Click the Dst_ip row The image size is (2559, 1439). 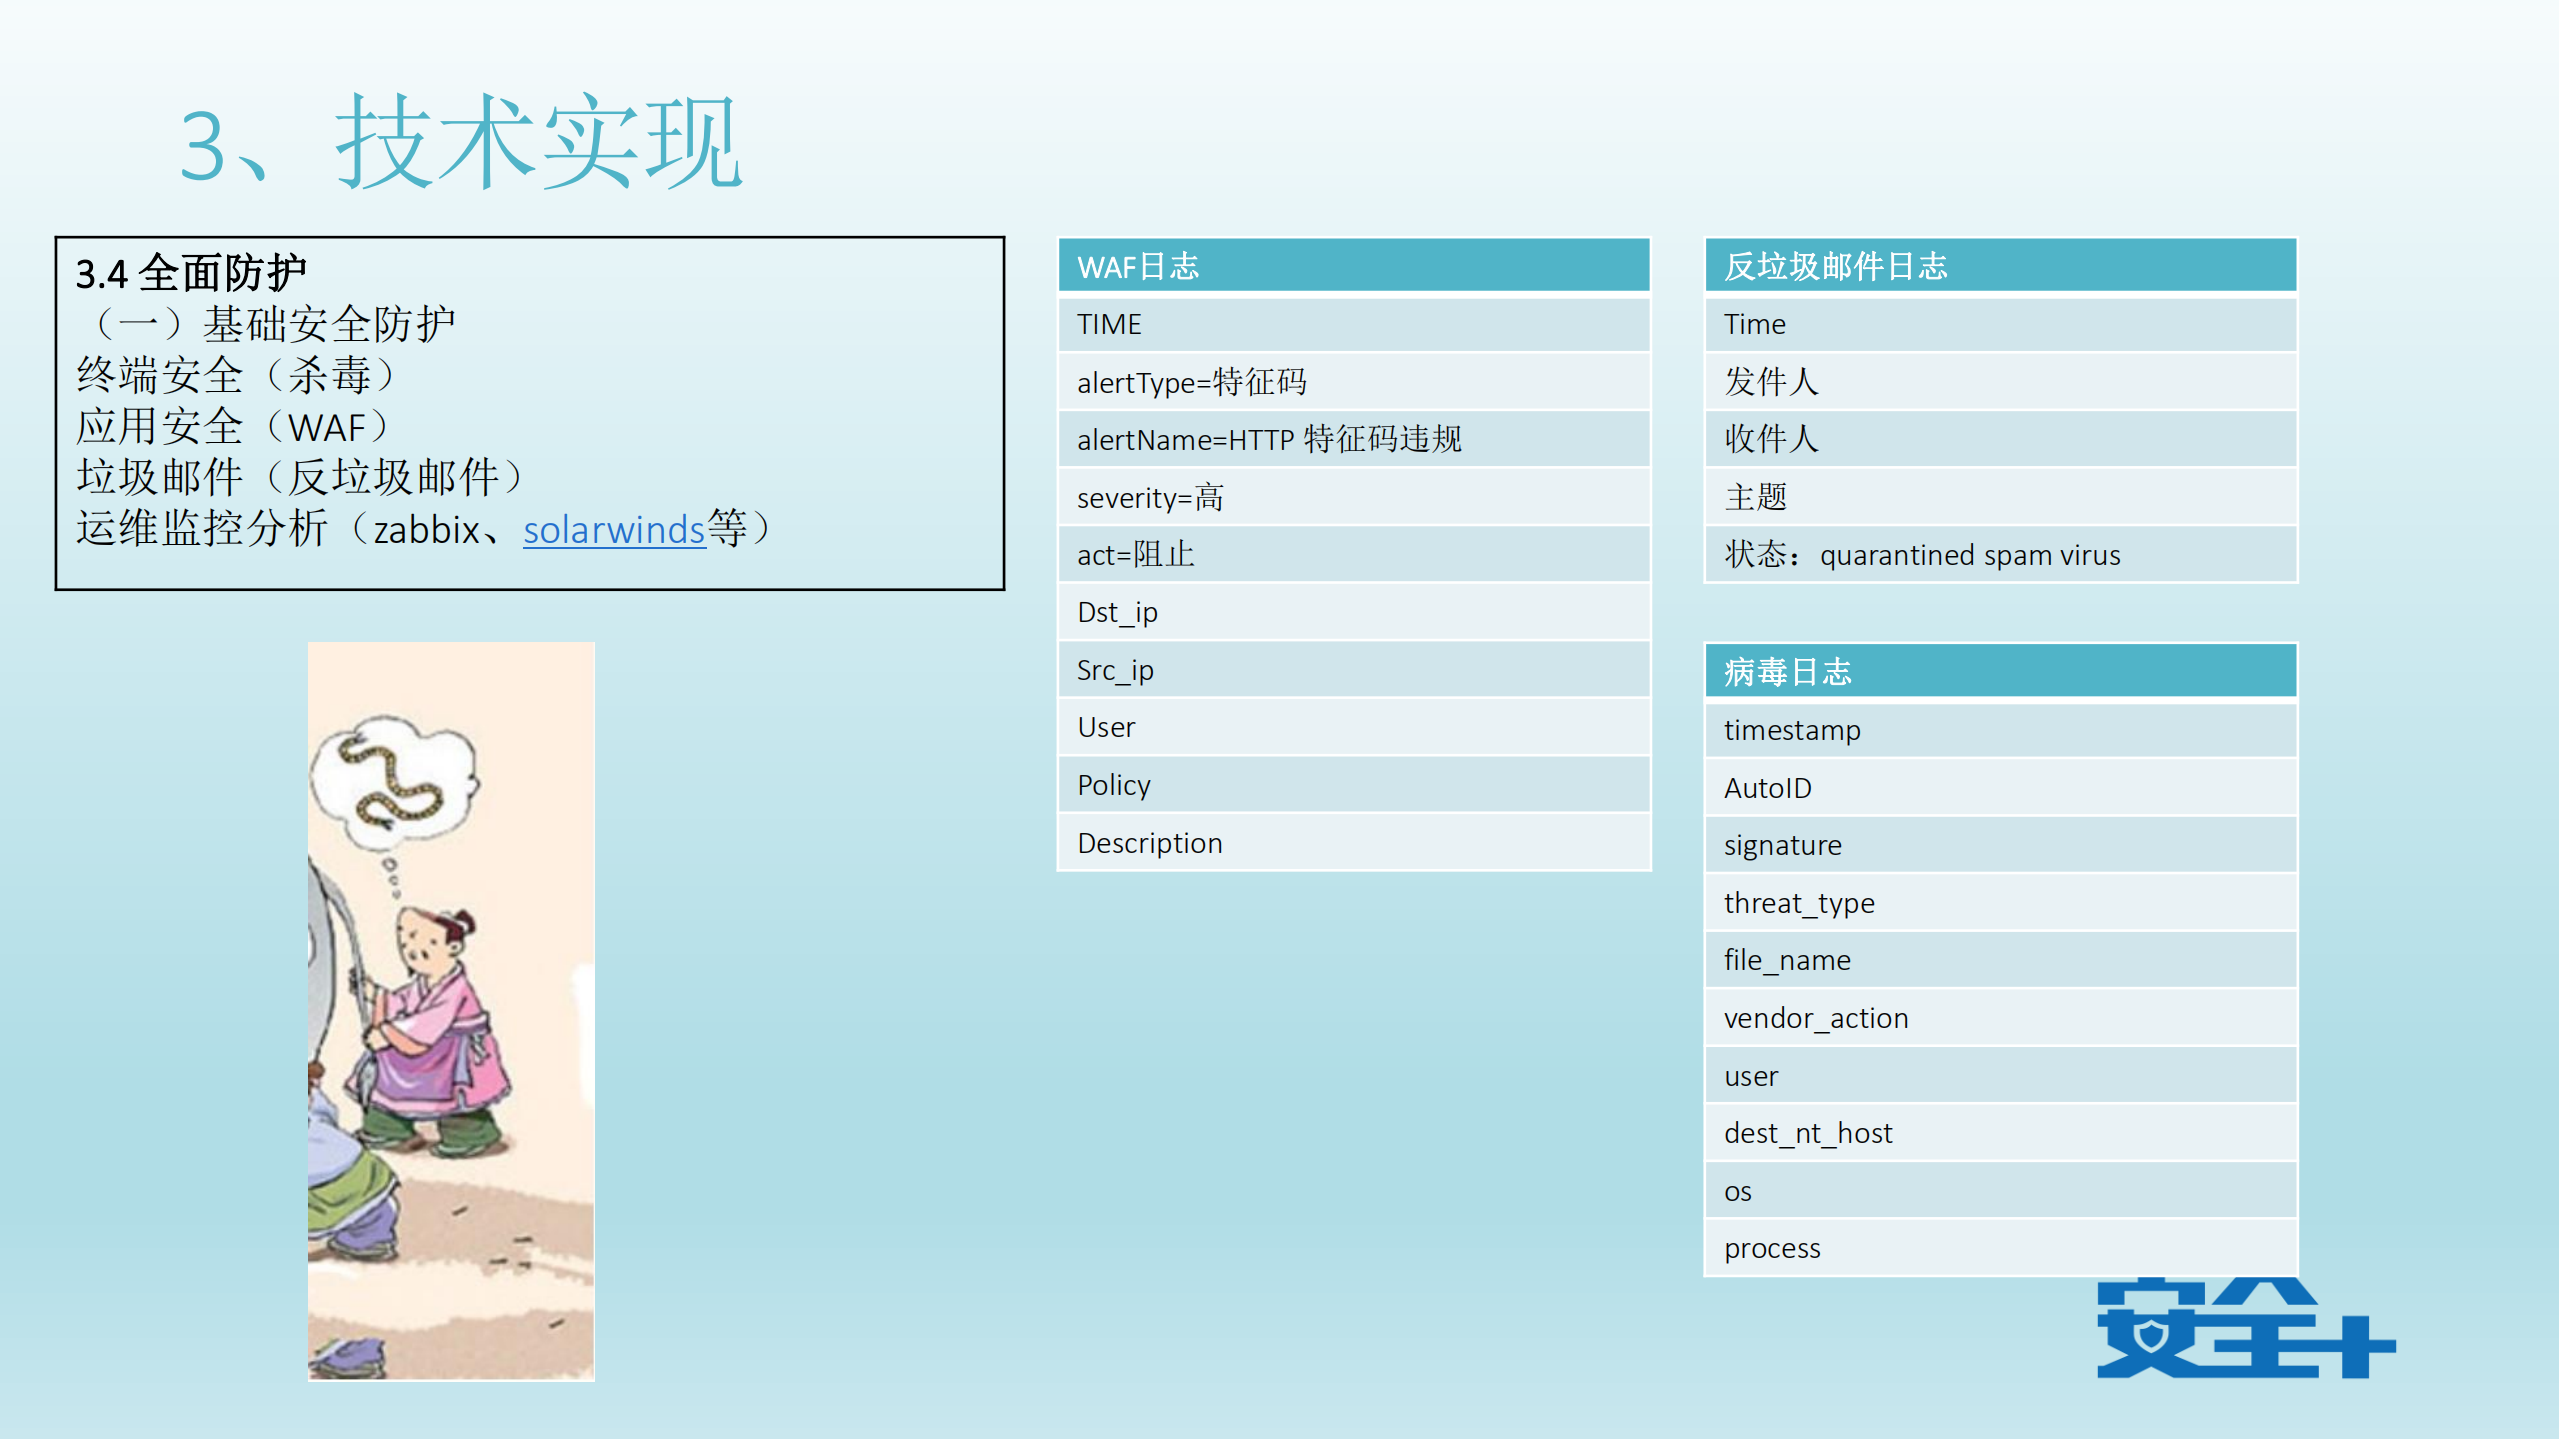point(1350,611)
